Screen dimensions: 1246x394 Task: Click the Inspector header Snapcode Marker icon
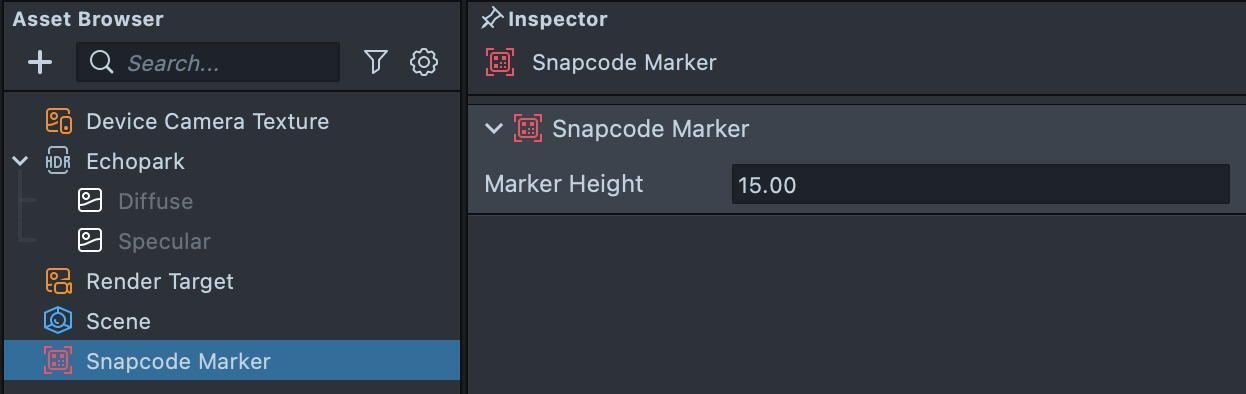tap(500, 63)
